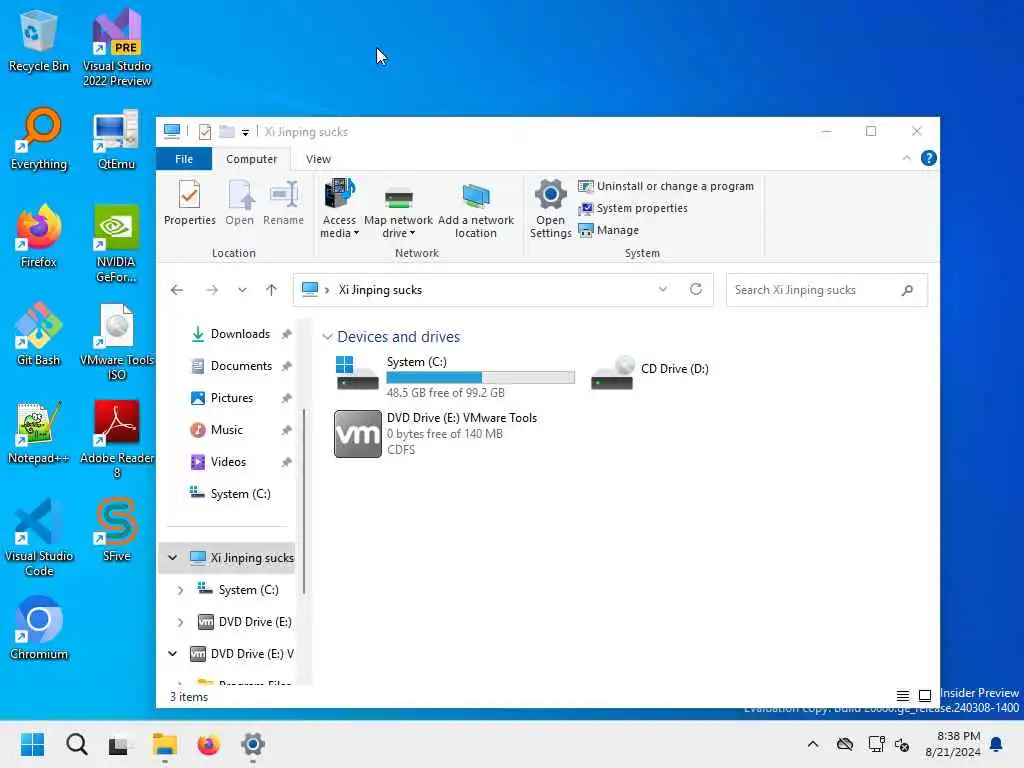
Task: Switch to the Computer ribbon tab
Action: [x=251, y=159]
